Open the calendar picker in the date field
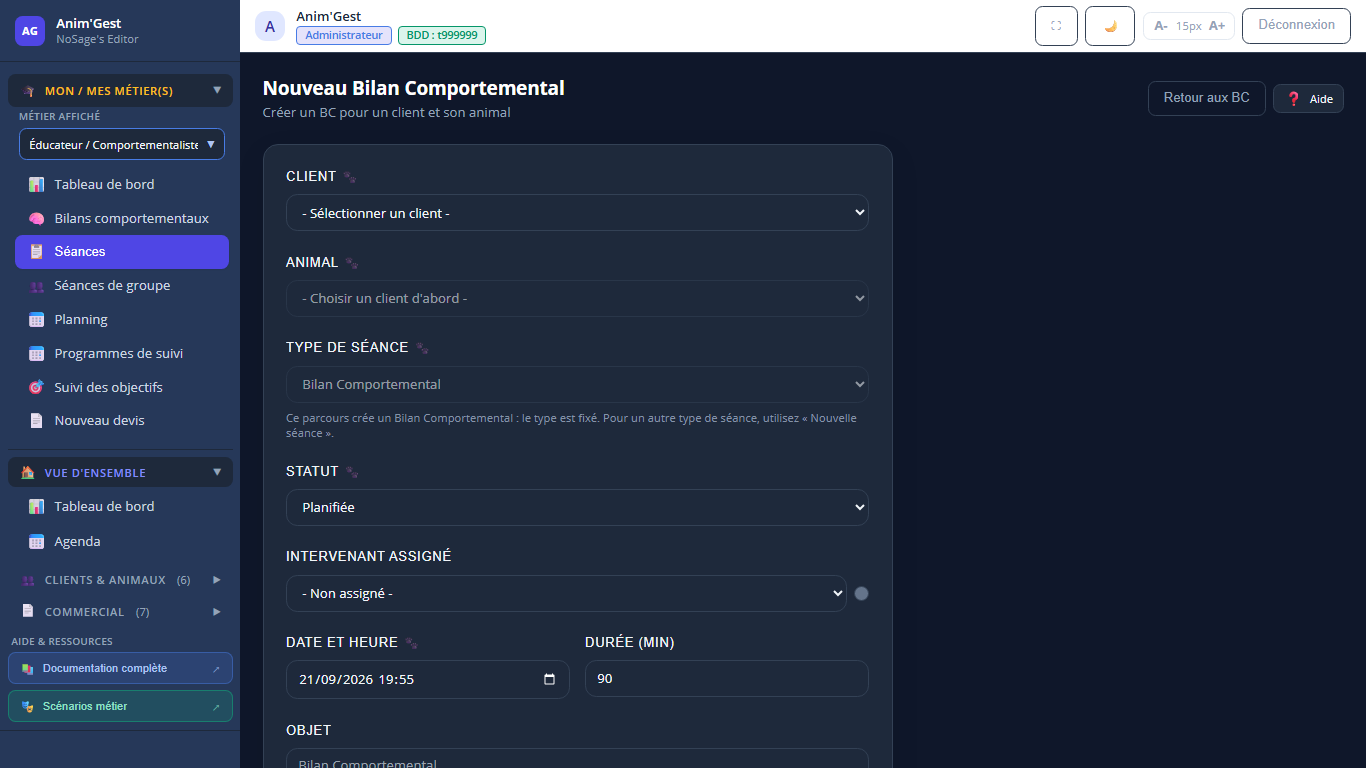This screenshot has height=768, width=1366. 549,679
